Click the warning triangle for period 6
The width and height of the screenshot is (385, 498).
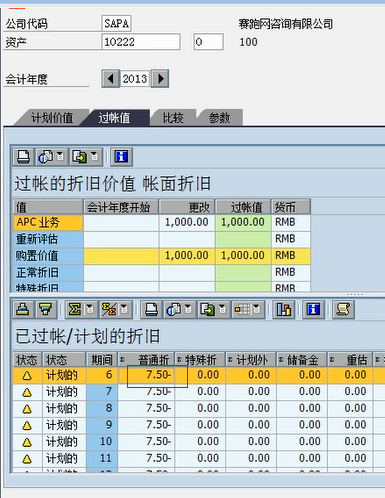(x=27, y=376)
